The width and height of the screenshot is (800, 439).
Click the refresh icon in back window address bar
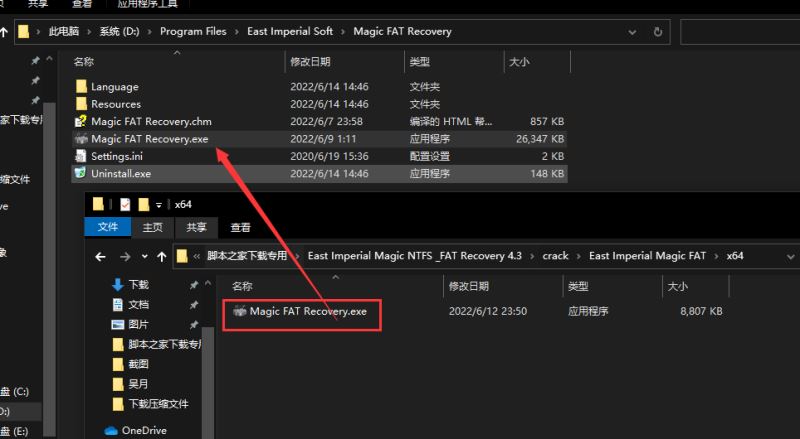tap(658, 32)
